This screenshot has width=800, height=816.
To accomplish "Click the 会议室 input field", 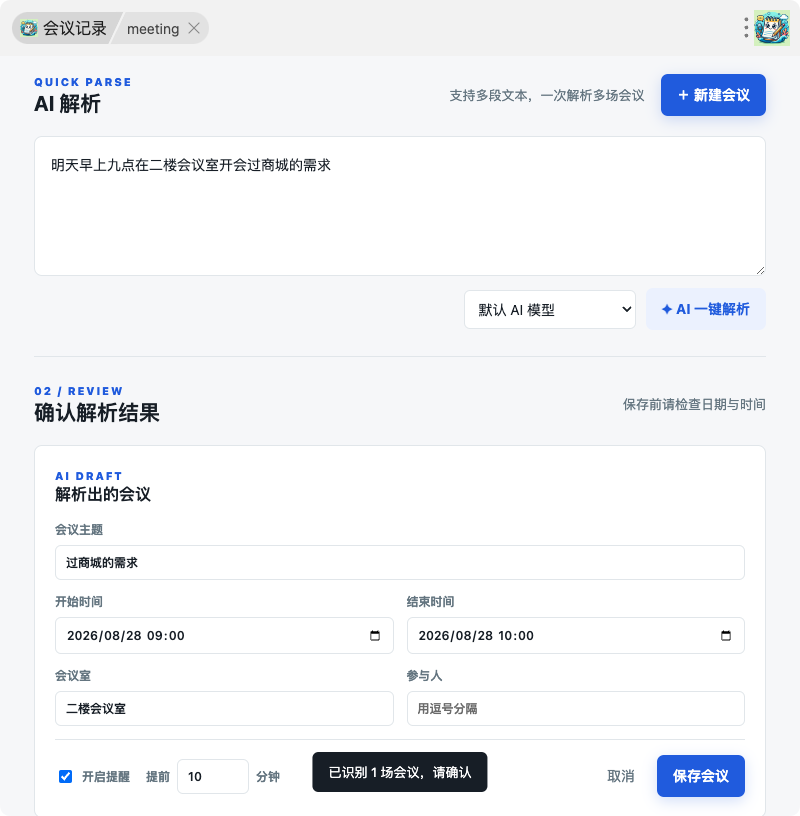I will (x=224, y=708).
